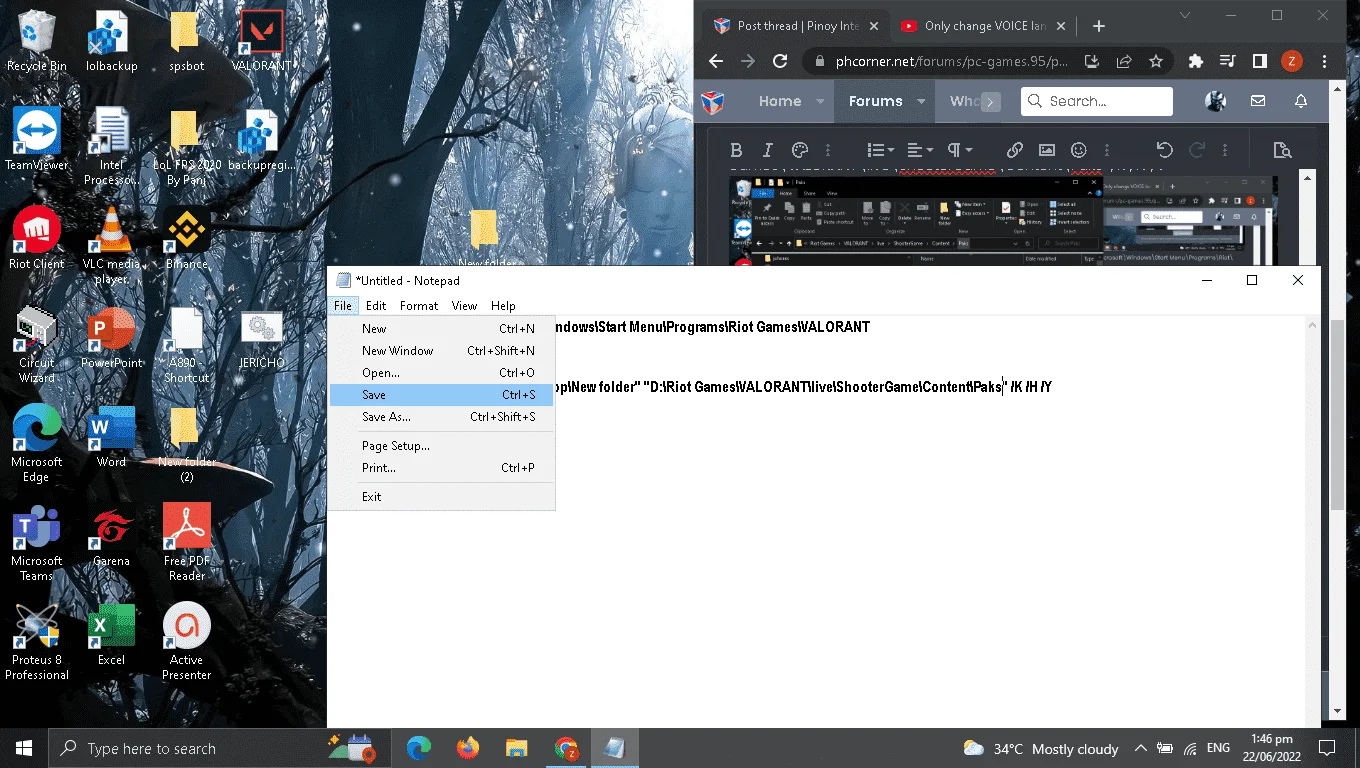Click the phcorner Search field
The width and height of the screenshot is (1360, 768).
[1097, 101]
